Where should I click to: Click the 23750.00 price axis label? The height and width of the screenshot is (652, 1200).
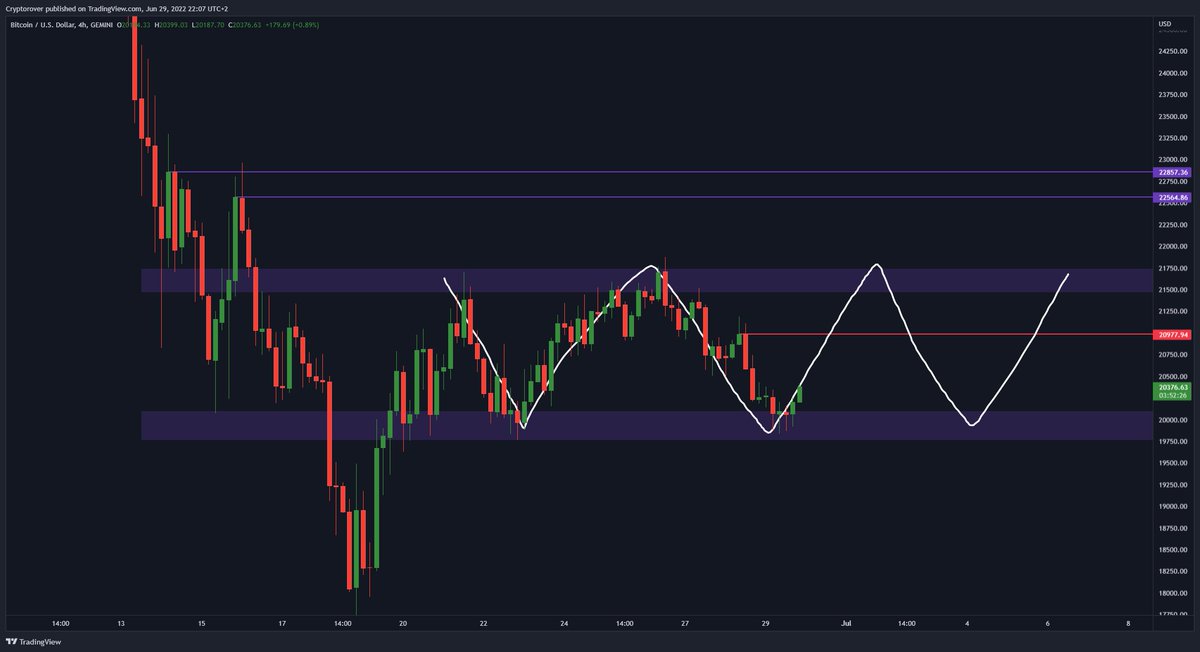pos(1172,94)
